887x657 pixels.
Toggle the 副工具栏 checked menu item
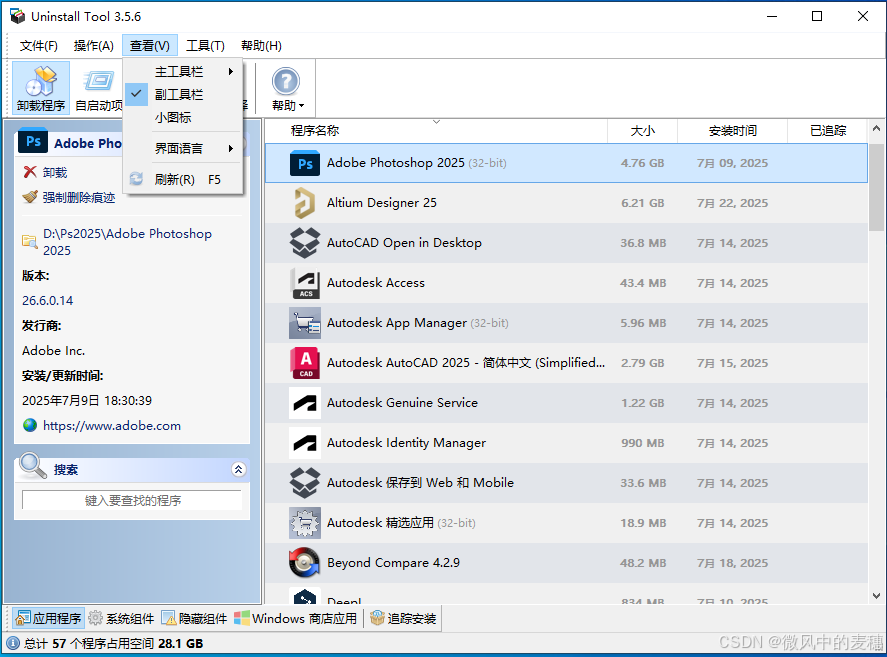[x=183, y=95]
